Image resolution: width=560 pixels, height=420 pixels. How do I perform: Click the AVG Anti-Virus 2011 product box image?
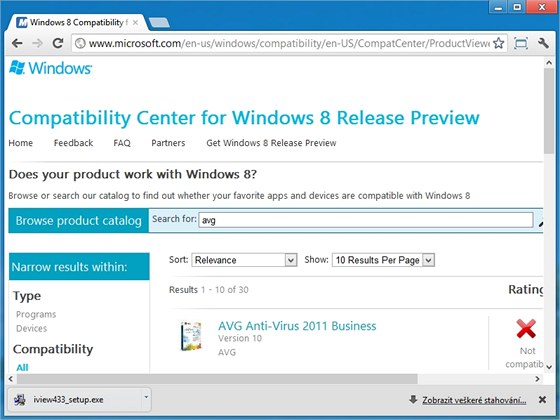click(x=191, y=336)
